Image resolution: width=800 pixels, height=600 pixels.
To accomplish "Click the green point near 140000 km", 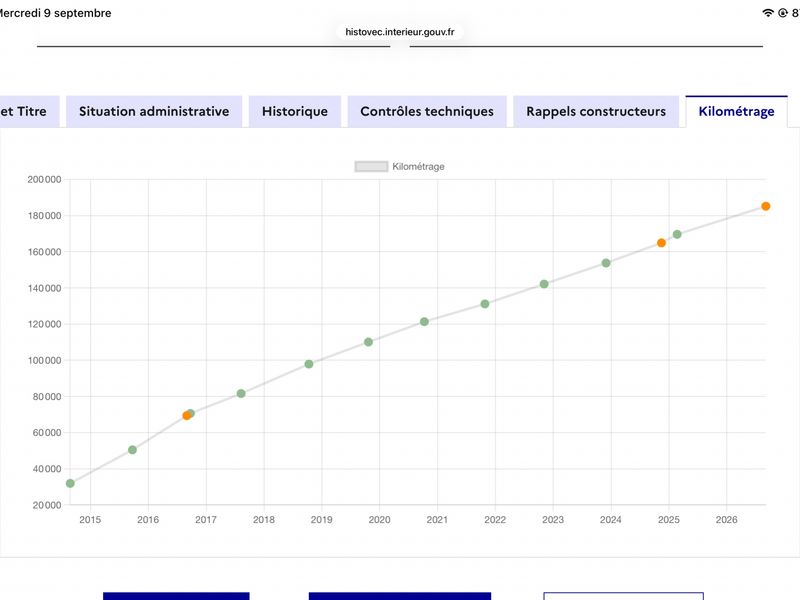I will click(x=544, y=284).
